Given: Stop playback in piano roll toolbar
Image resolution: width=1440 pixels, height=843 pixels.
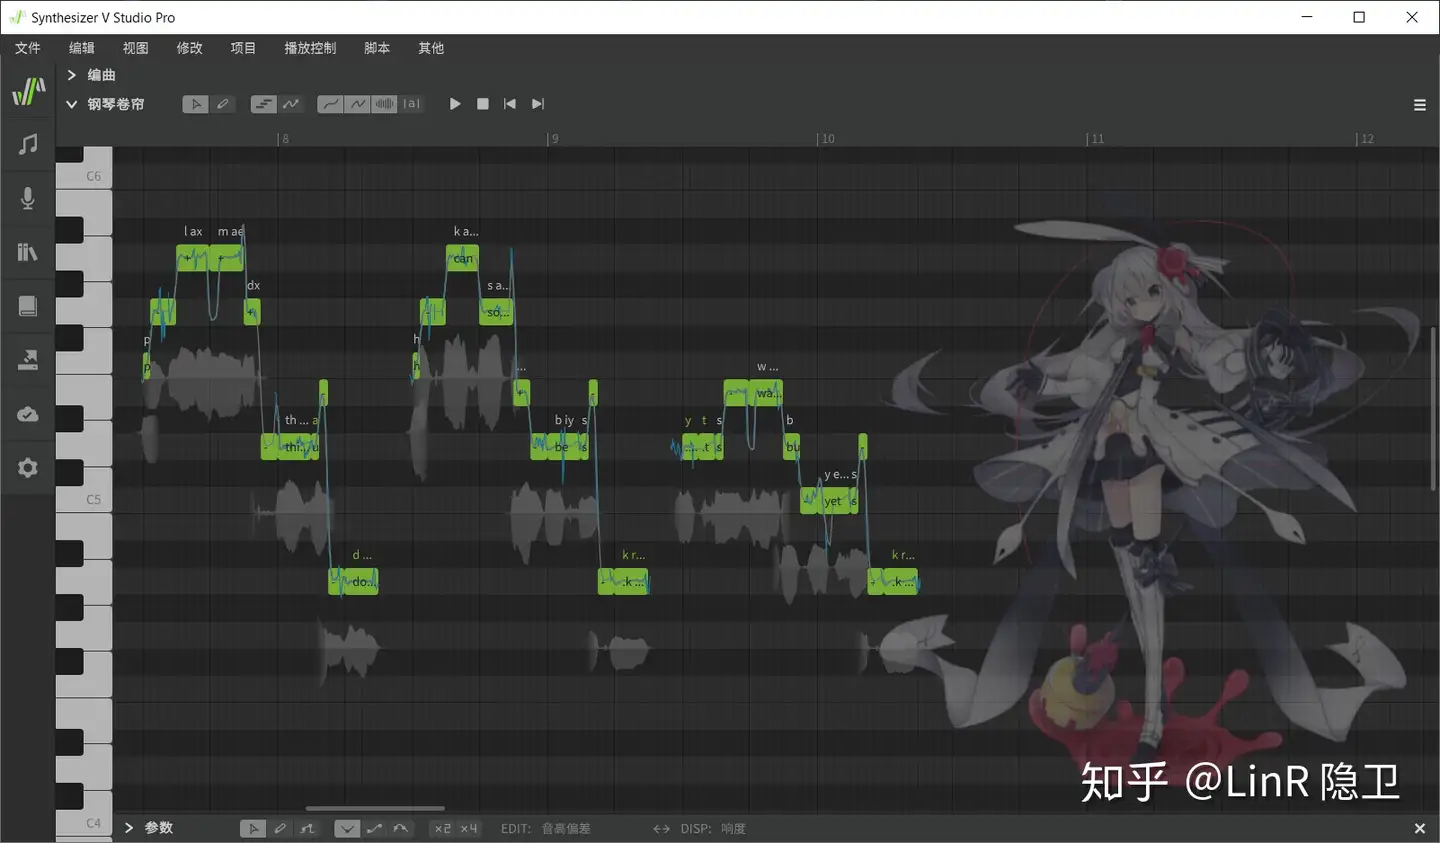Looking at the screenshot, I should (x=483, y=104).
